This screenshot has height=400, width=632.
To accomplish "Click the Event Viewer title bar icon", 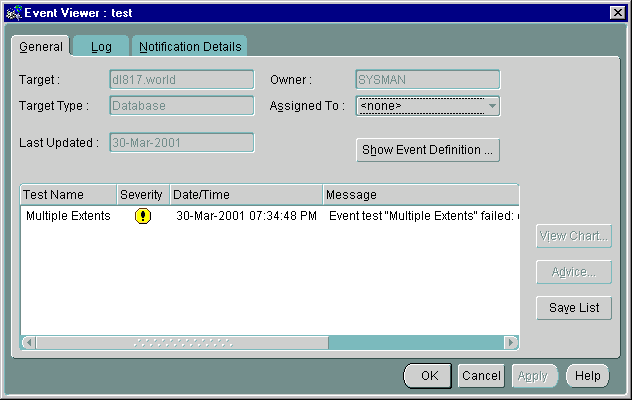I will pyautogui.click(x=12, y=12).
